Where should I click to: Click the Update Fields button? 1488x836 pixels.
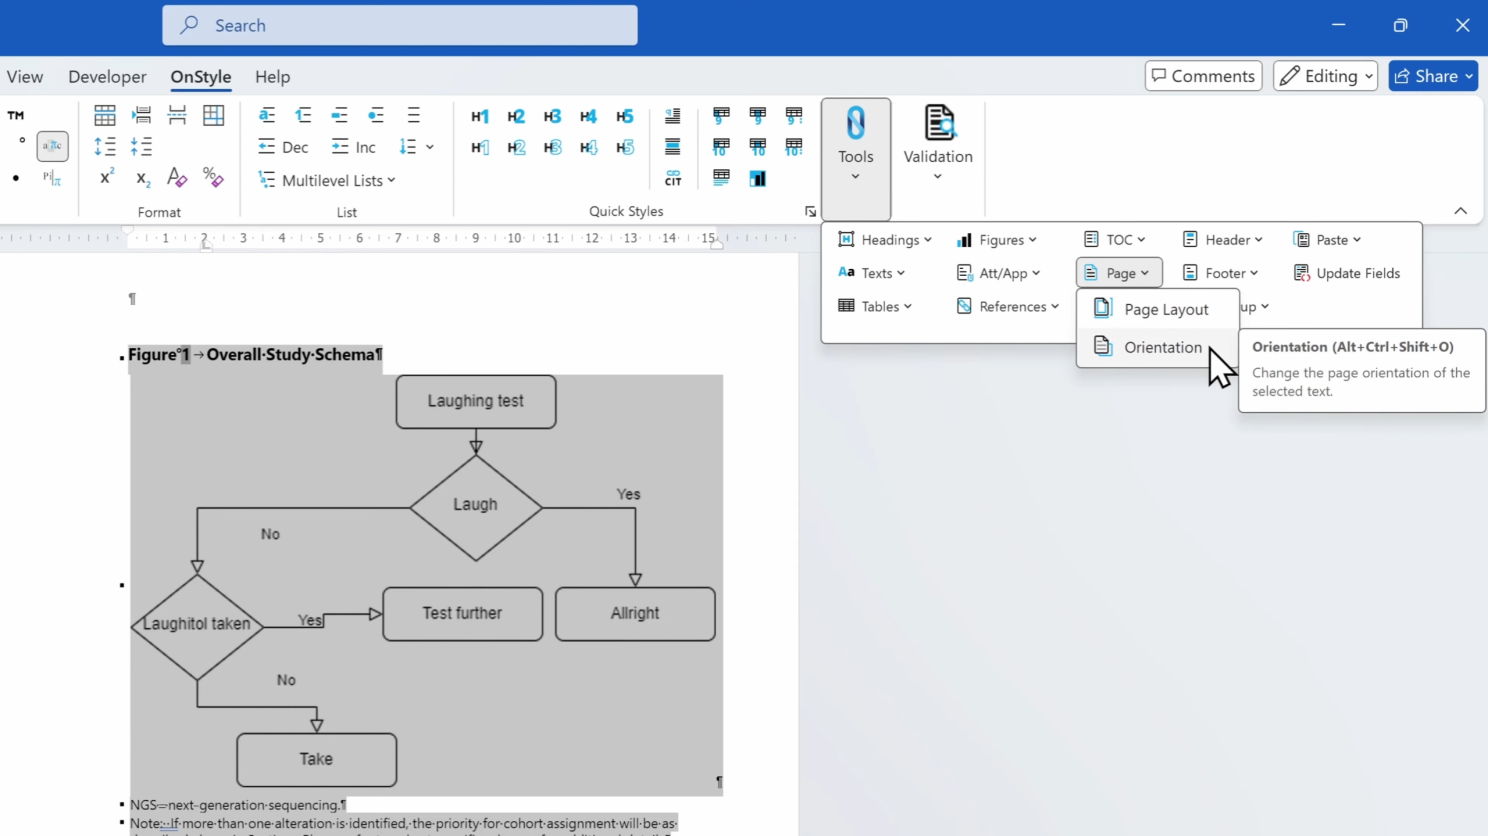(1347, 273)
